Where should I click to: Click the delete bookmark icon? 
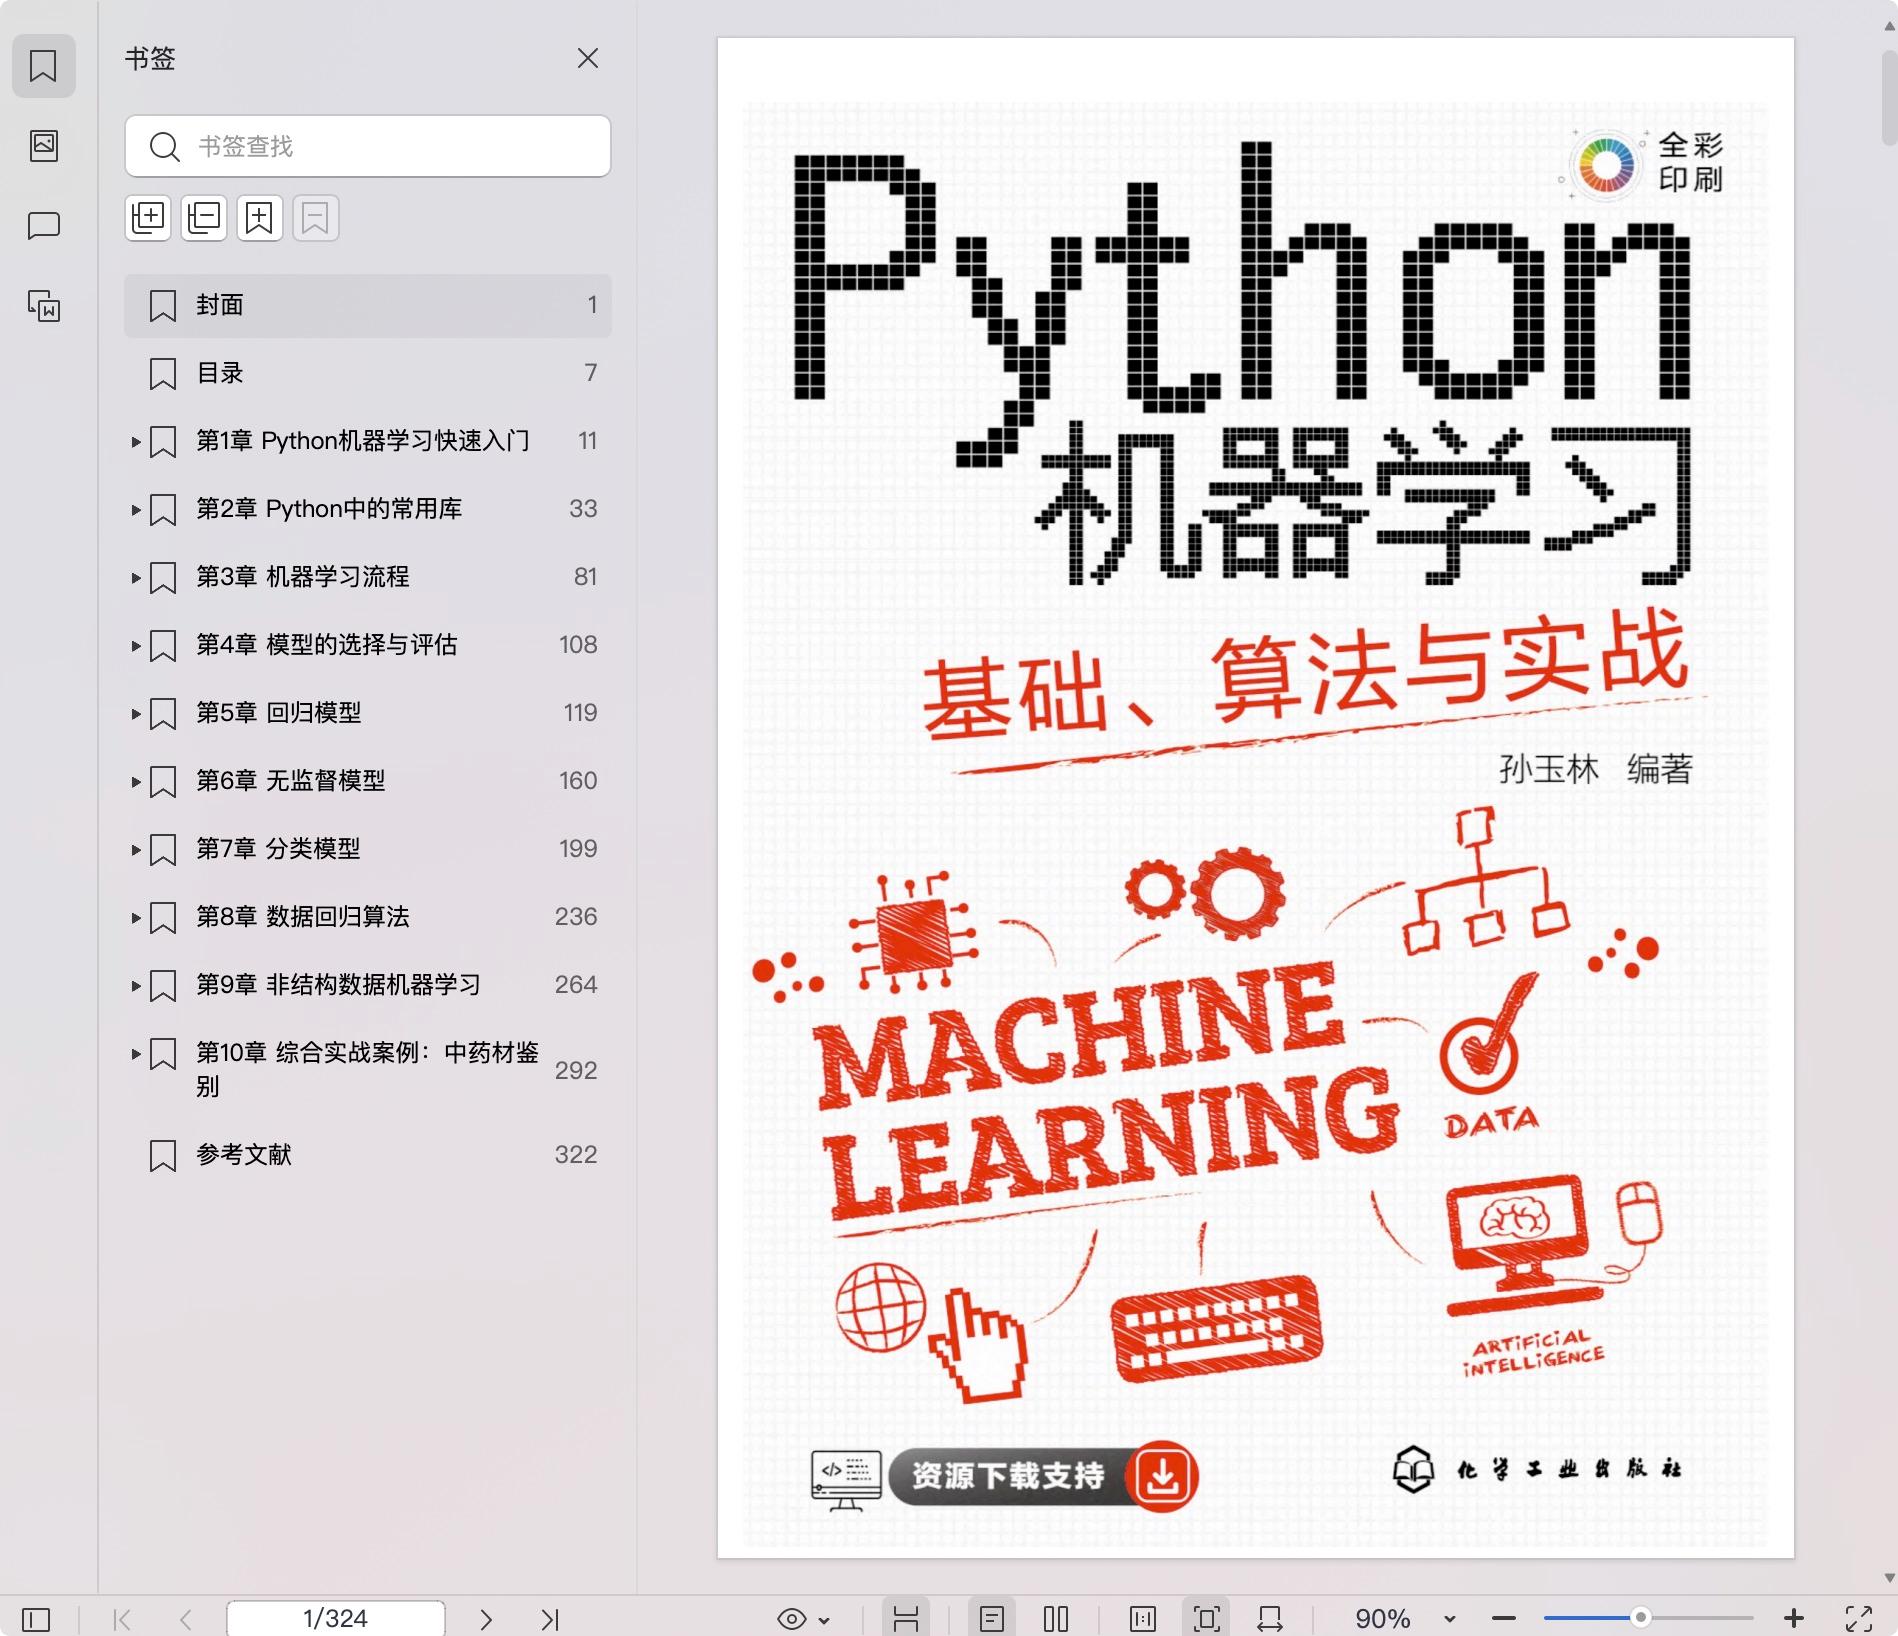click(x=316, y=217)
